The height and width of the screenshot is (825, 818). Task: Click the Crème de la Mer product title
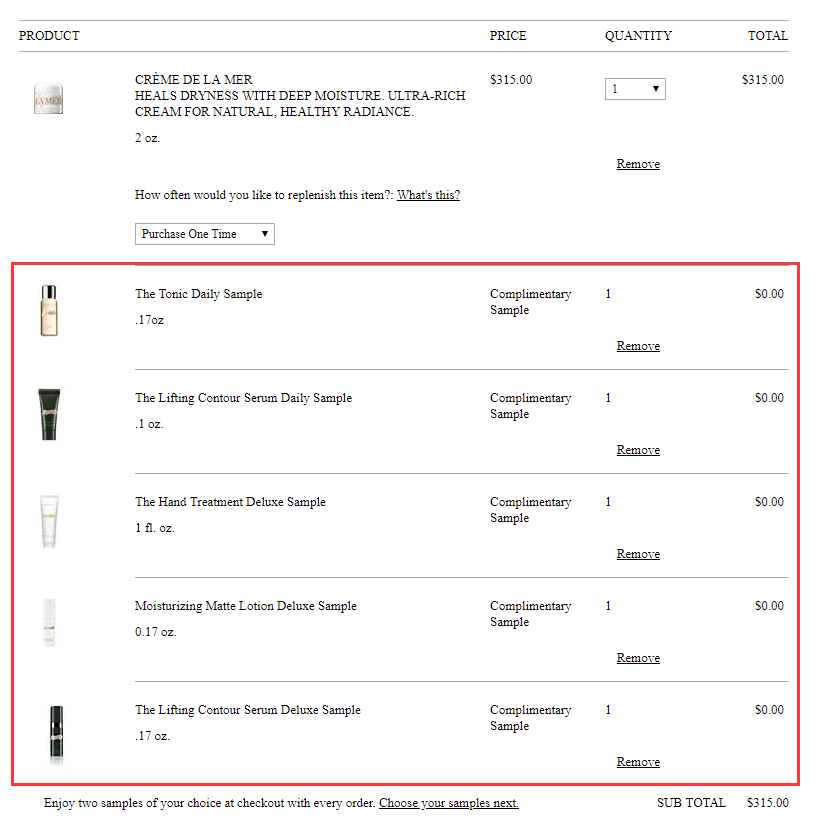pos(194,79)
